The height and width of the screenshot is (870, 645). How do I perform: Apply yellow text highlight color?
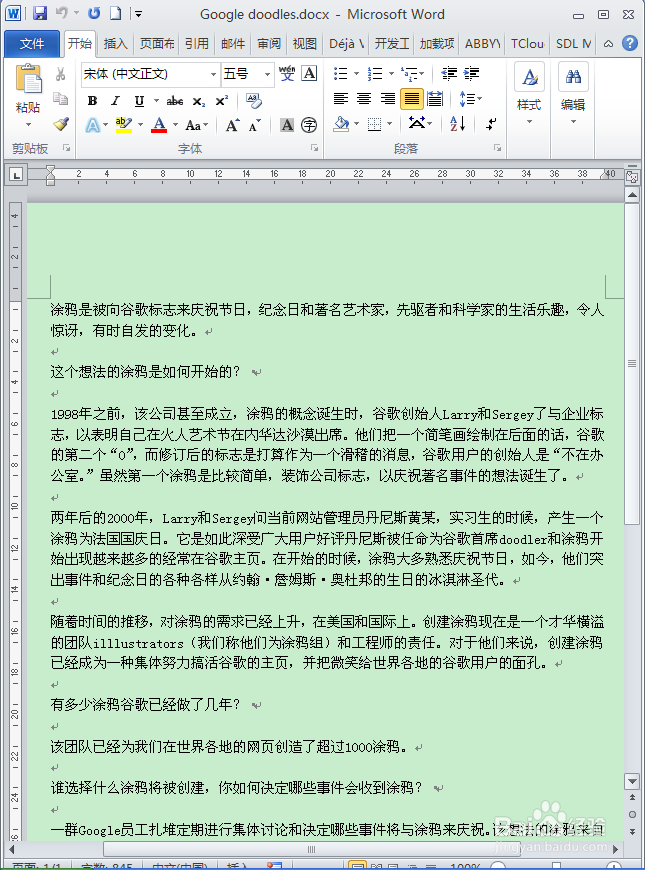124,125
